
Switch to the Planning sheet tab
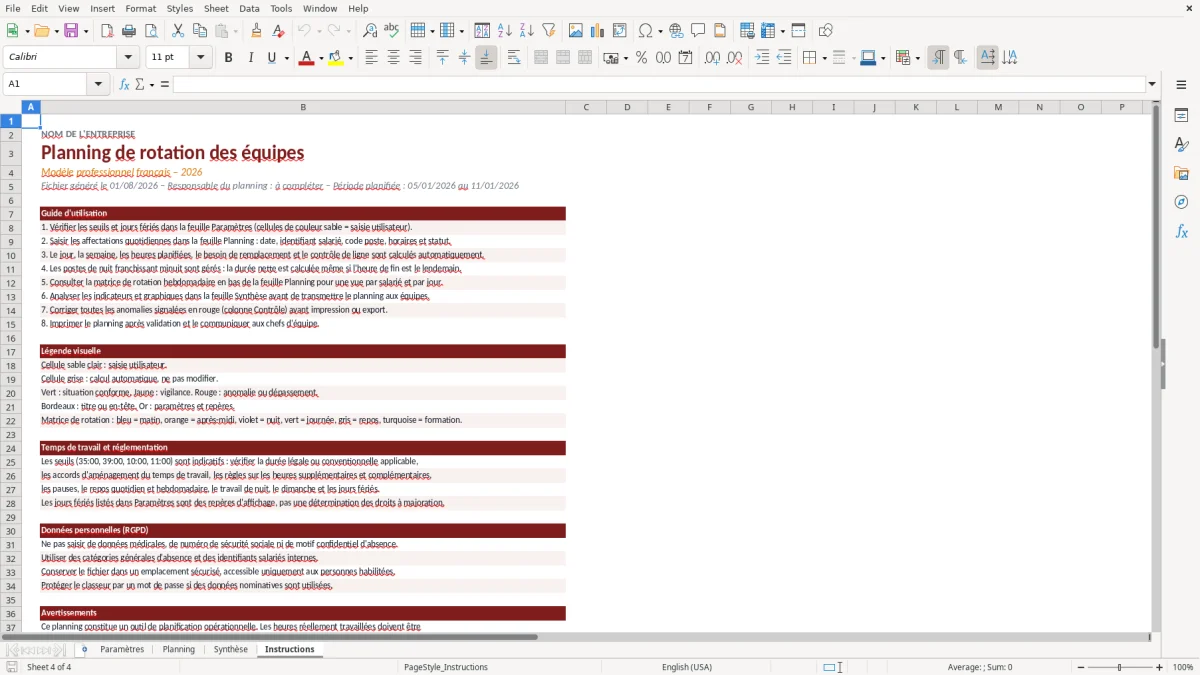179,649
